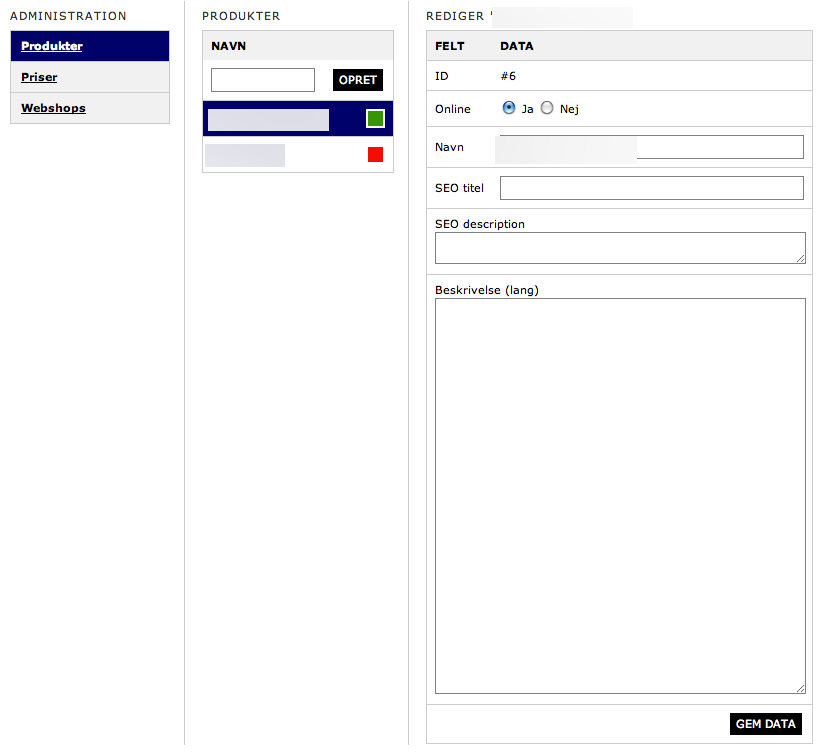This screenshot has height=756, width=839.
Task: Save with the GEM DATA button
Action: (765, 724)
